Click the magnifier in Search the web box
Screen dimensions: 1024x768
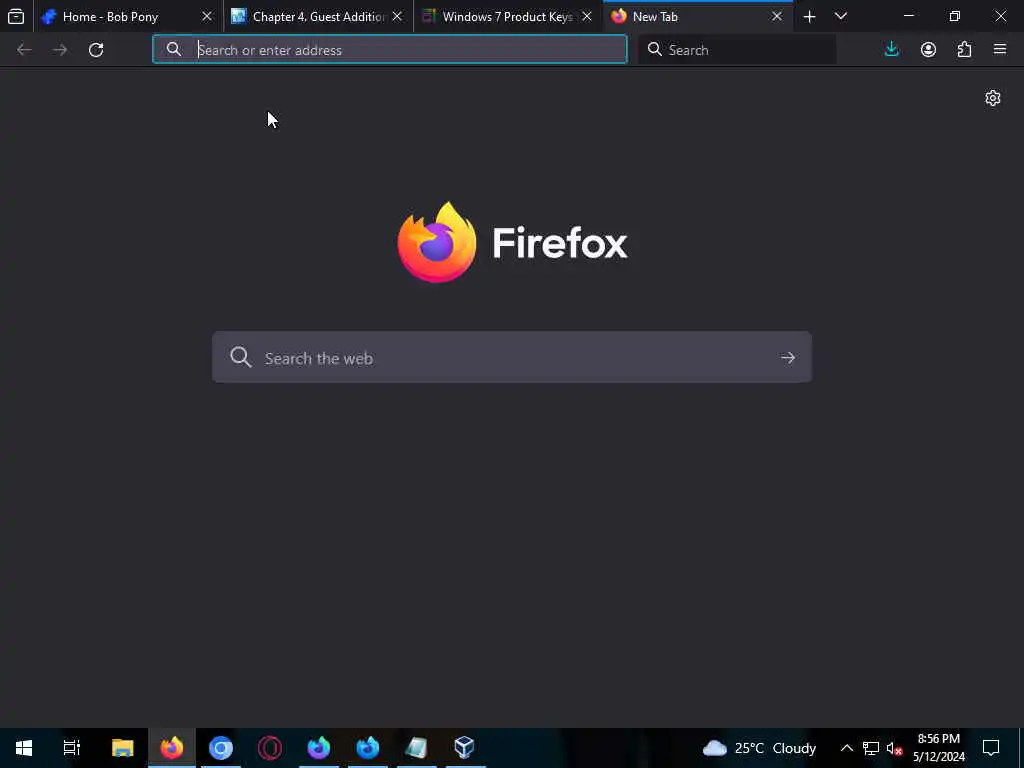coord(240,357)
